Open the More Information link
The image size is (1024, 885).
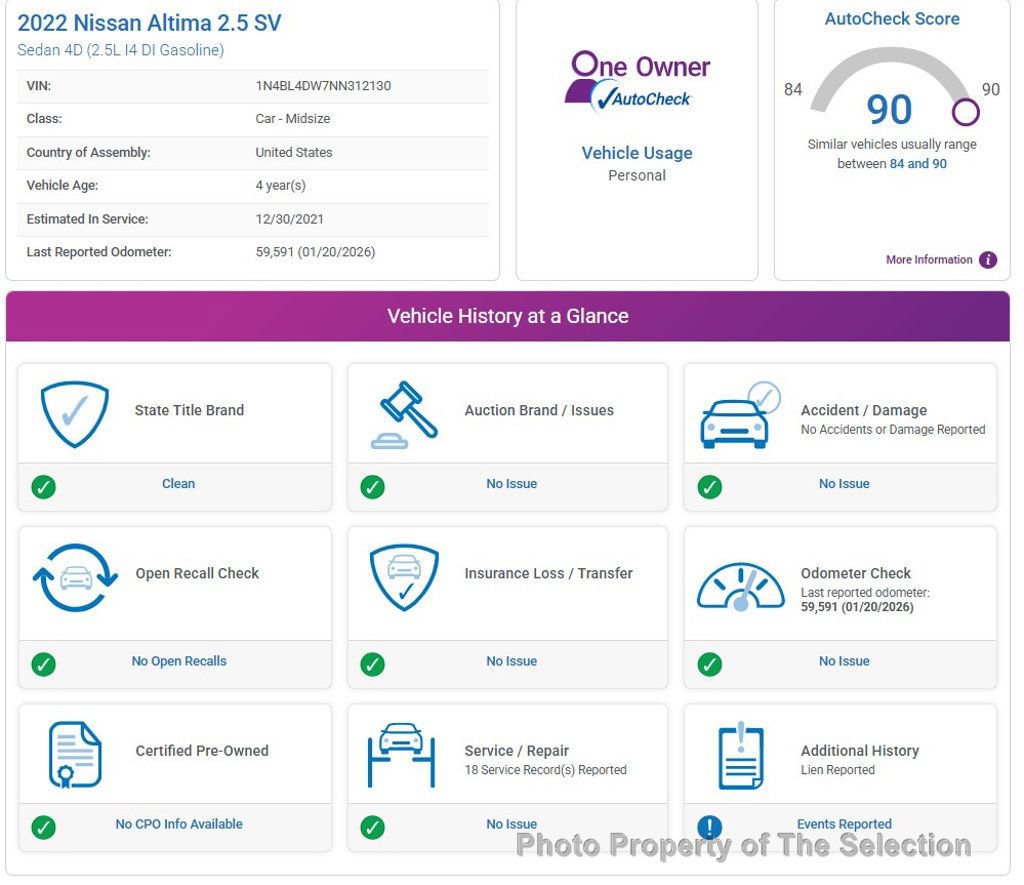click(928, 260)
